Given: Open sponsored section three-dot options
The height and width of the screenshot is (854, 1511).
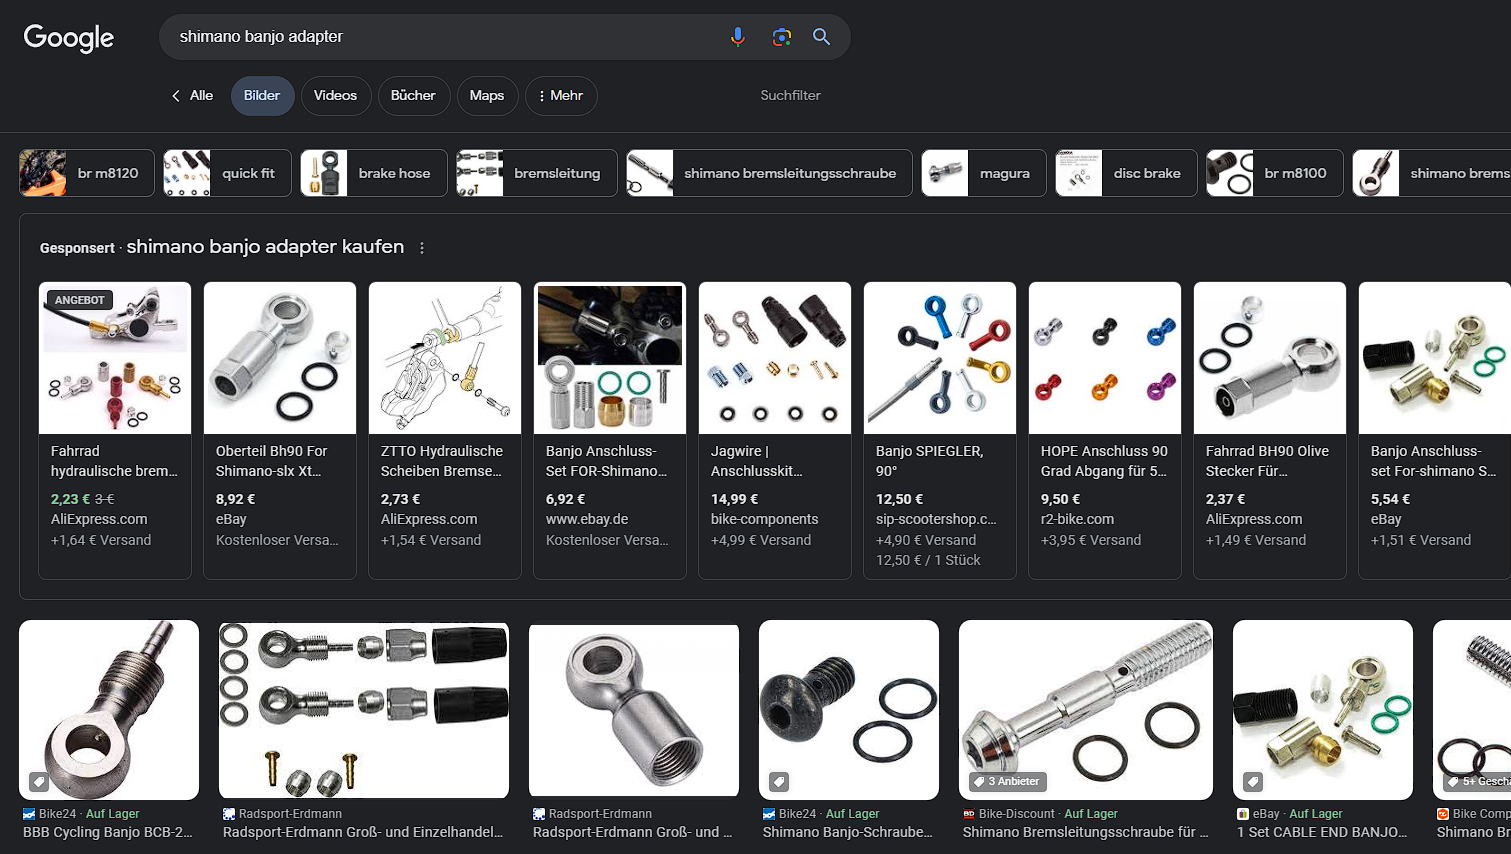Looking at the screenshot, I should [422, 248].
